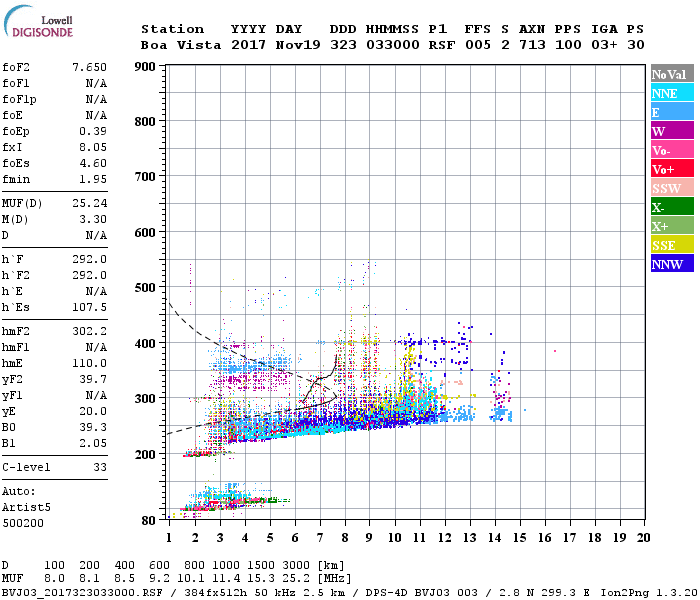Click the fxI value 8.05

pyautogui.click(x=93, y=147)
